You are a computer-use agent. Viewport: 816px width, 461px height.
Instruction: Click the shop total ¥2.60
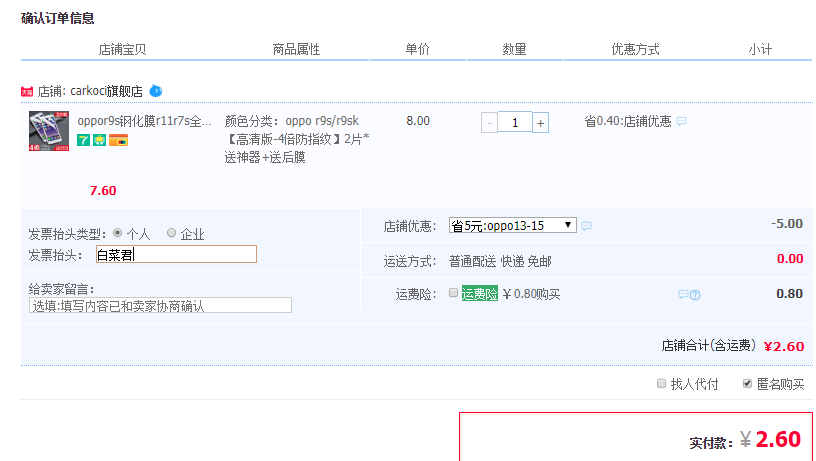pyautogui.click(x=784, y=346)
